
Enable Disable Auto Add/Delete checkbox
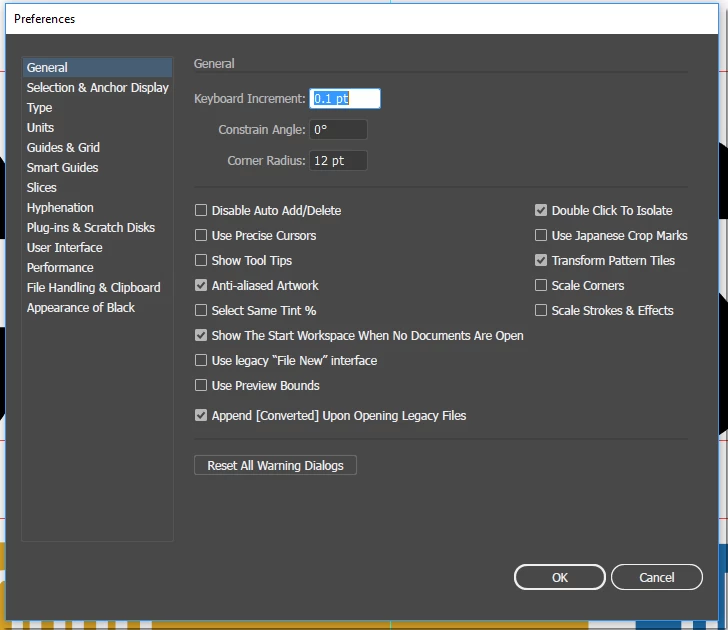pyautogui.click(x=201, y=210)
